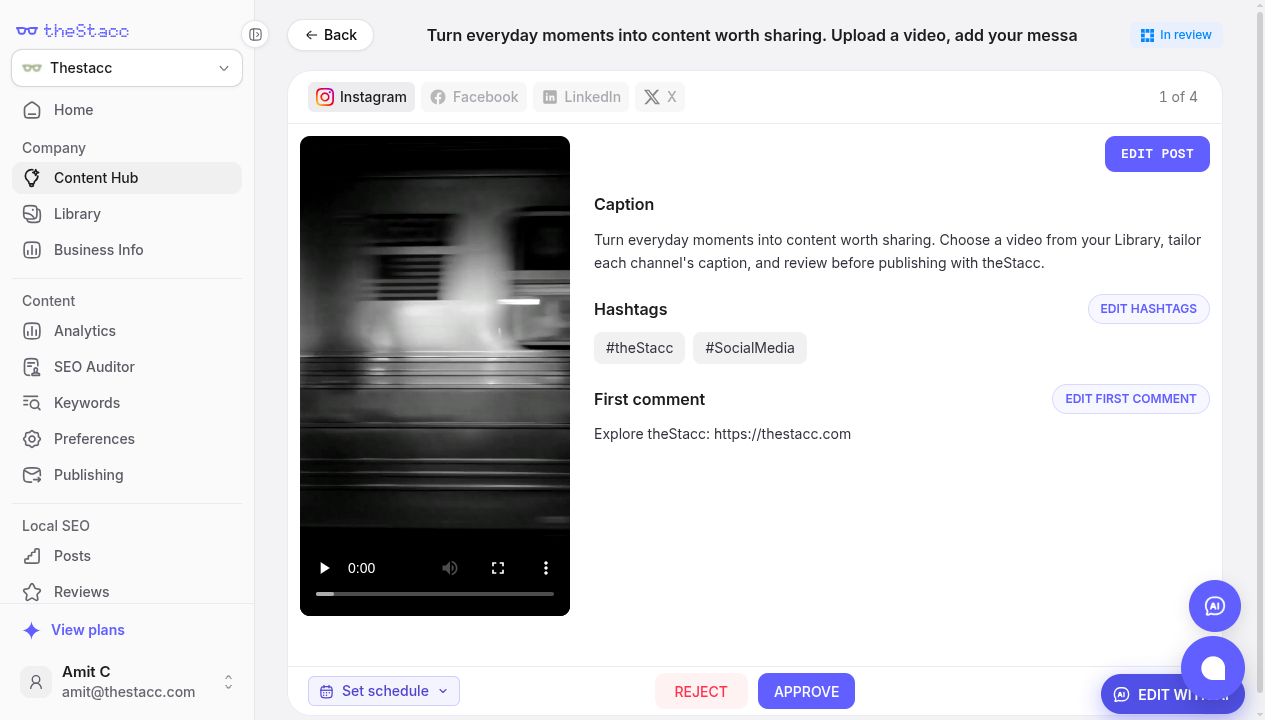This screenshot has height=720, width=1280.
Task: Click the Posts icon under Local SEO
Action: [x=32, y=556]
